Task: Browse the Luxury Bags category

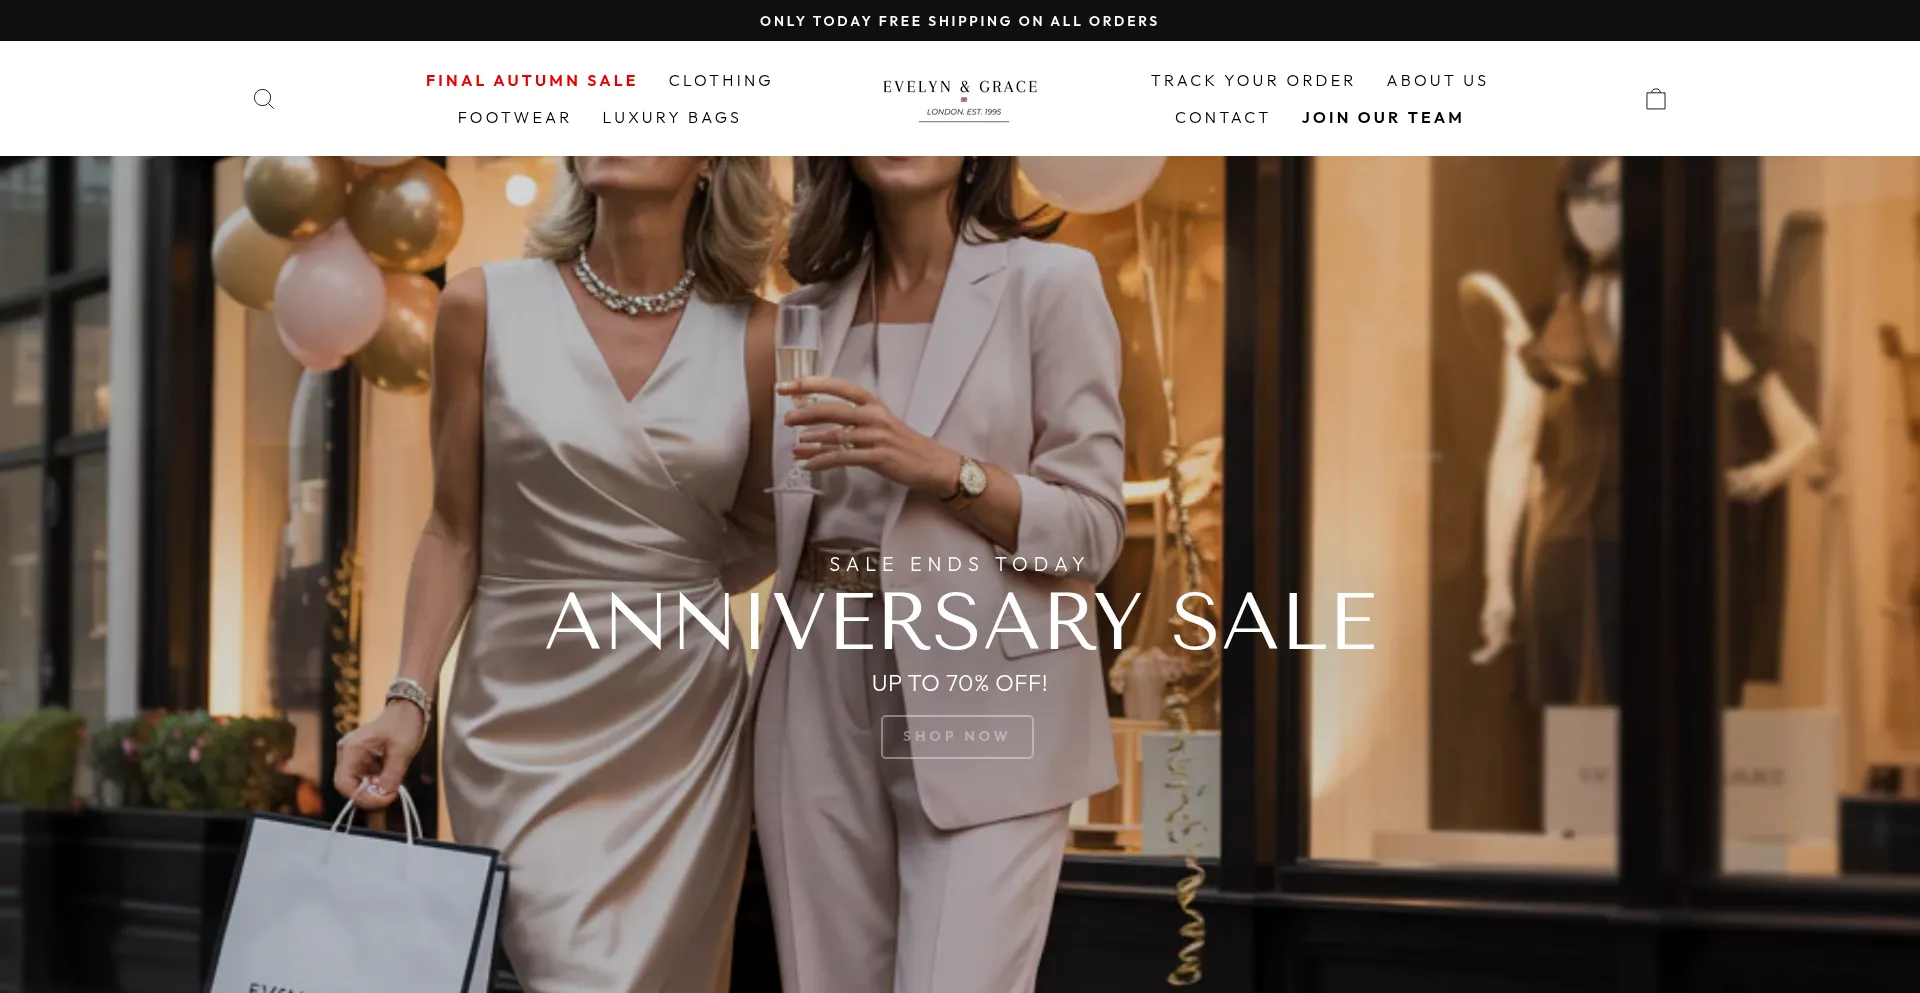Action: [x=671, y=118]
